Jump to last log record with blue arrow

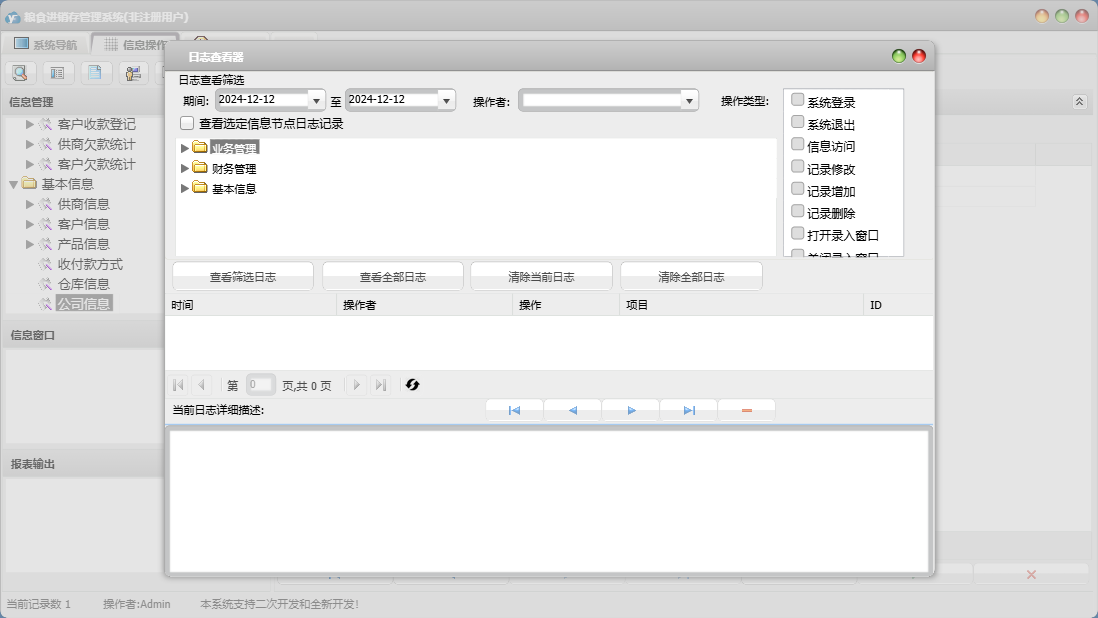[689, 411]
